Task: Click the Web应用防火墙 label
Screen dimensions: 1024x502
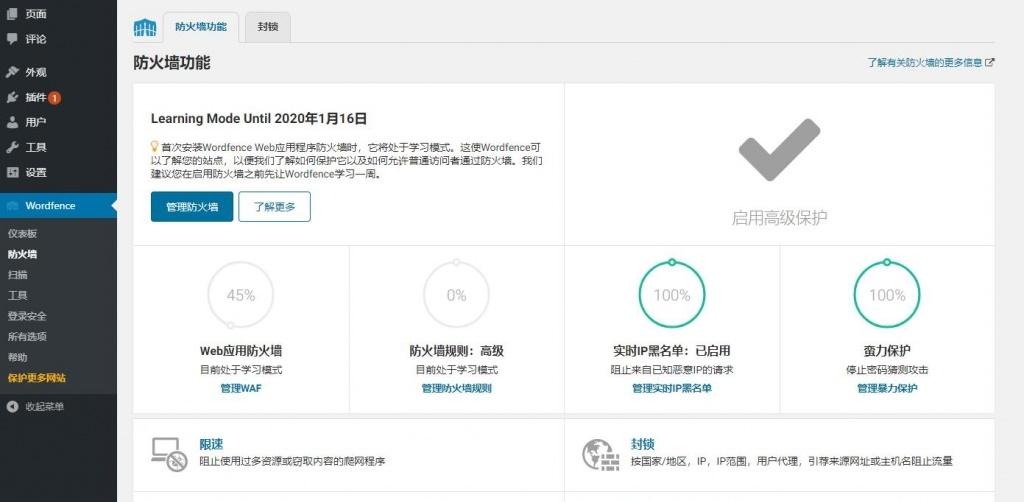Action: [241, 351]
